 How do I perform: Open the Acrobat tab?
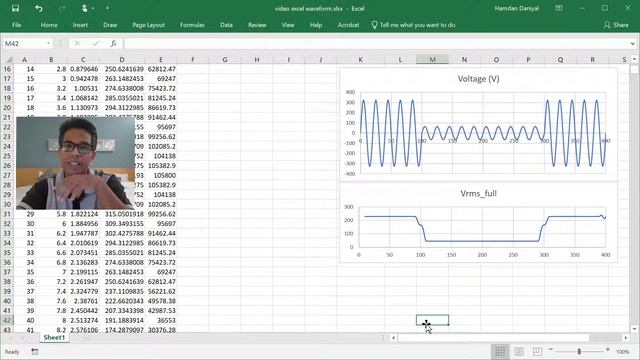point(348,25)
